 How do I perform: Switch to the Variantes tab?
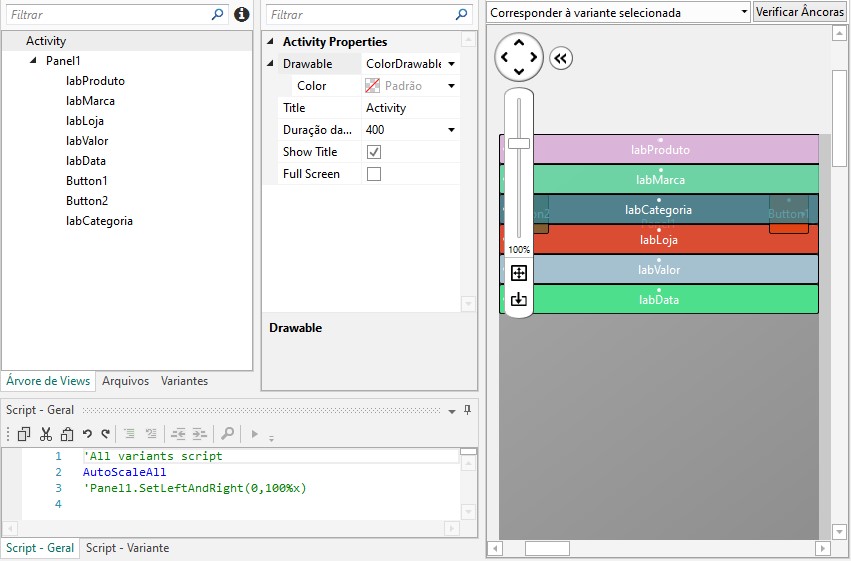[185, 381]
